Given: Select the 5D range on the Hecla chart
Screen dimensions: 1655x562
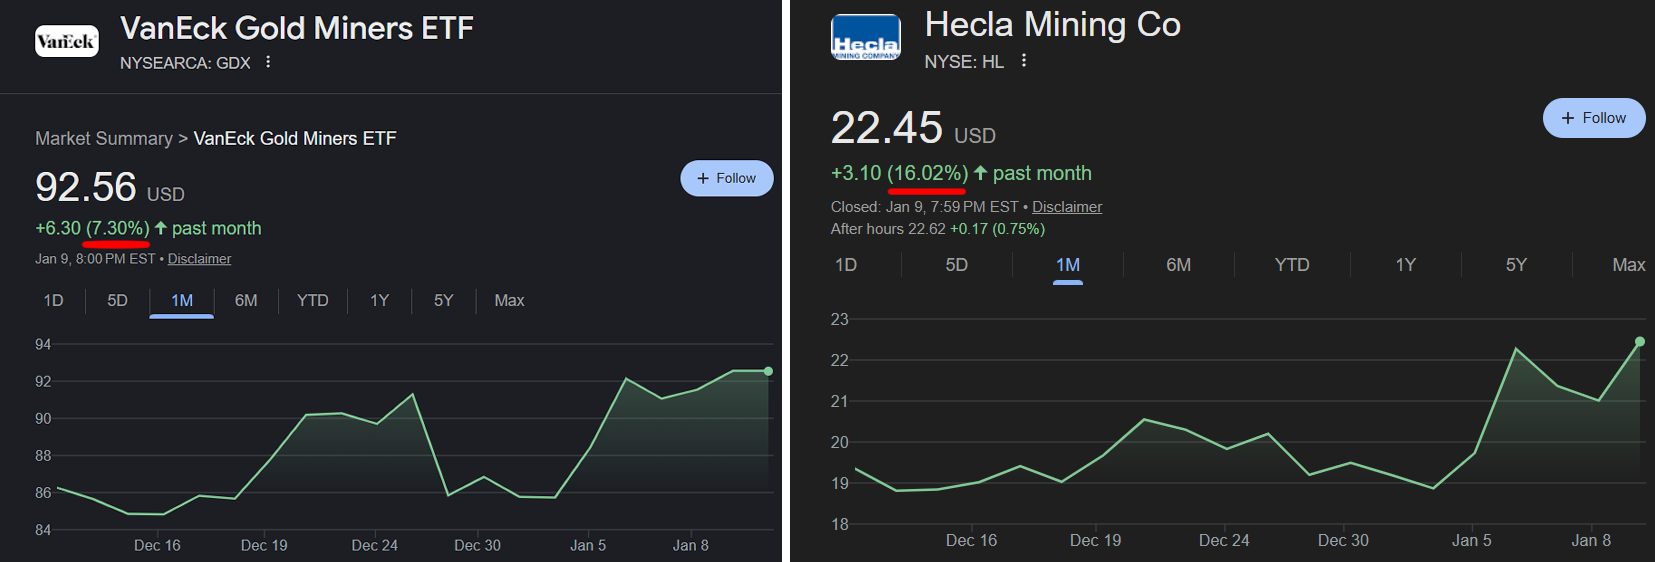Looking at the screenshot, I should pyautogui.click(x=957, y=265).
